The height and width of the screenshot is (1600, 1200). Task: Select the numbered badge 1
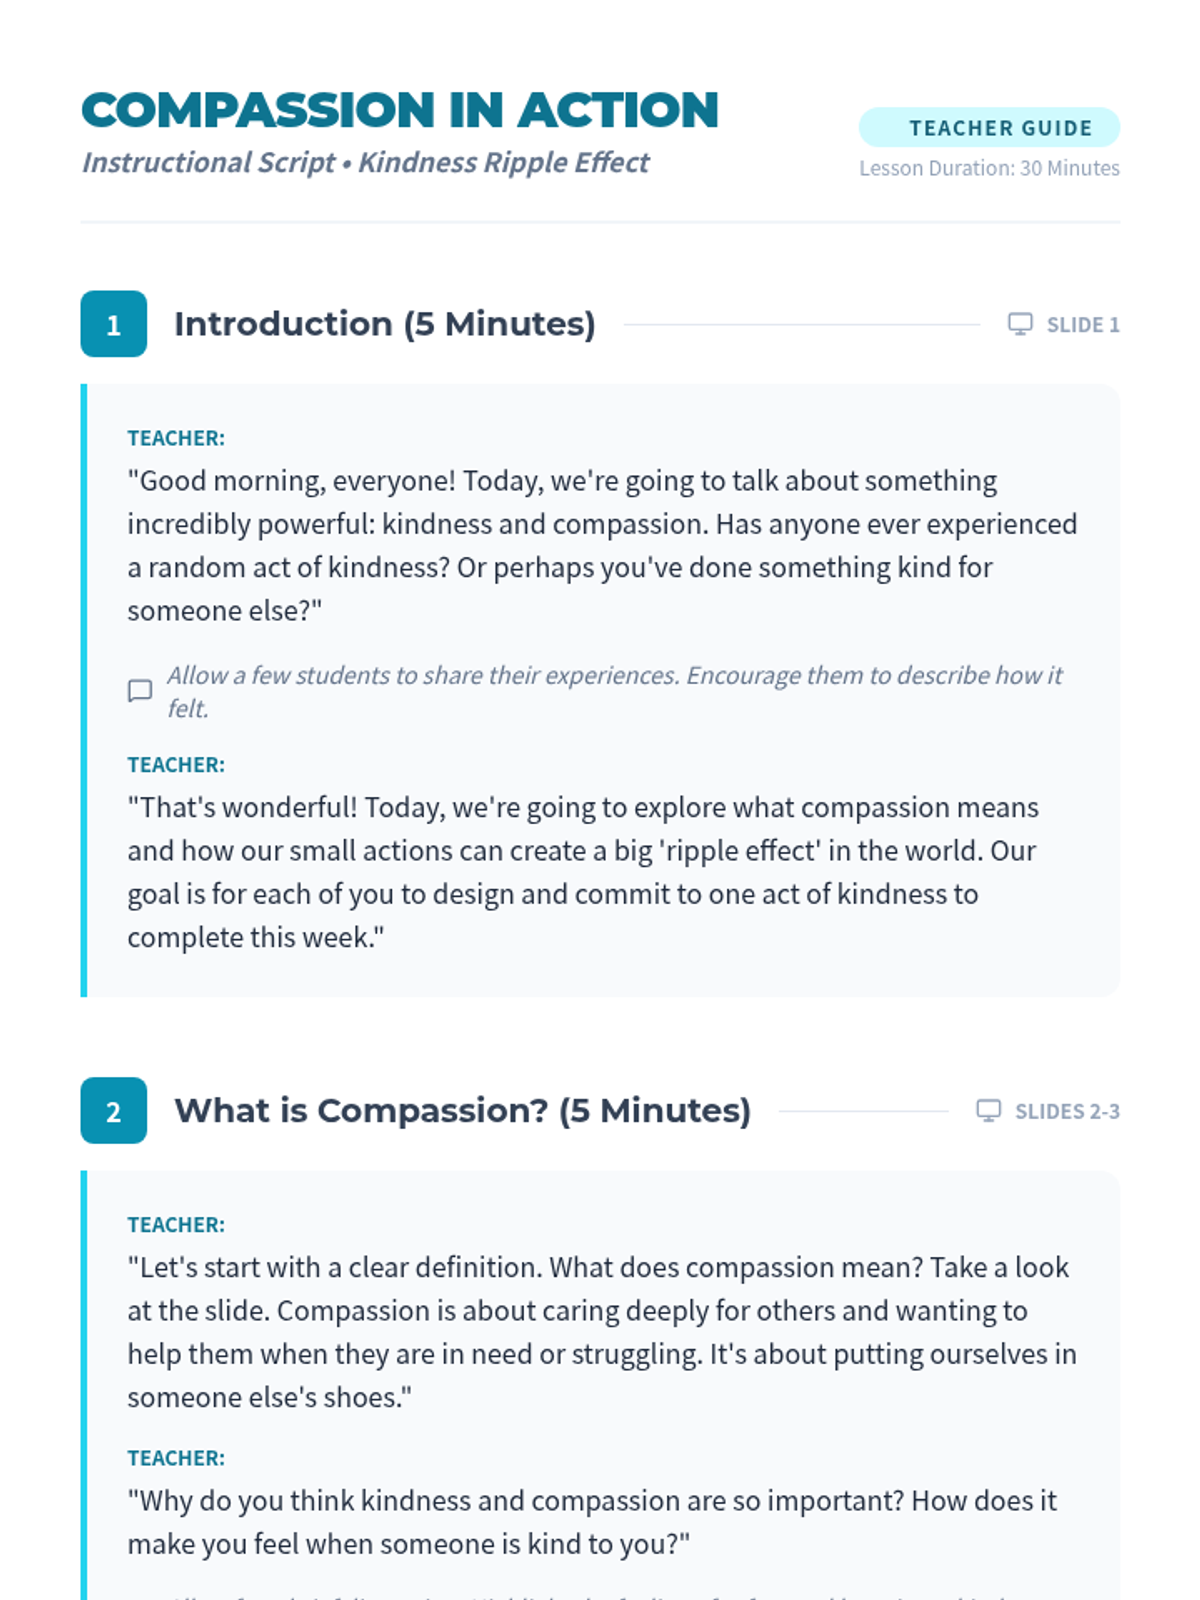point(114,324)
